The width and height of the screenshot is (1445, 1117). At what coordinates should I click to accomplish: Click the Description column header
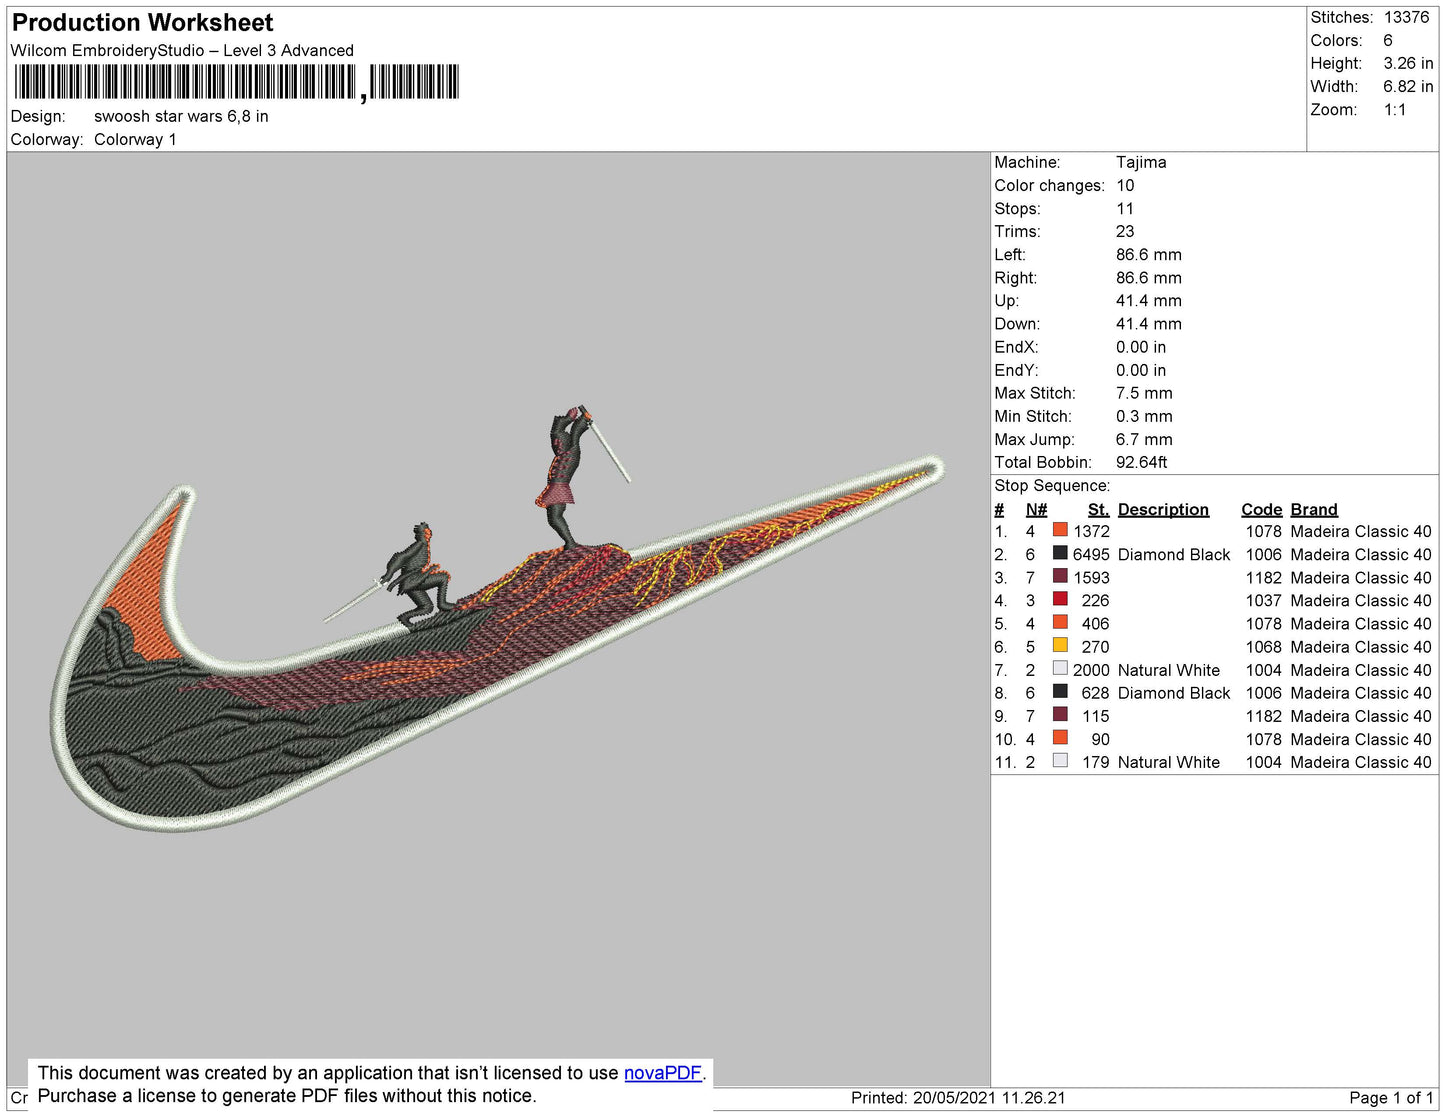(1162, 509)
